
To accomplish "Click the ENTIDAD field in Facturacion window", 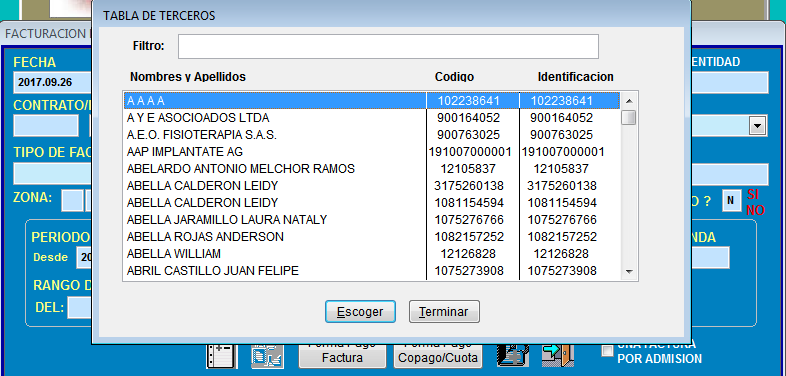I will pos(729,83).
